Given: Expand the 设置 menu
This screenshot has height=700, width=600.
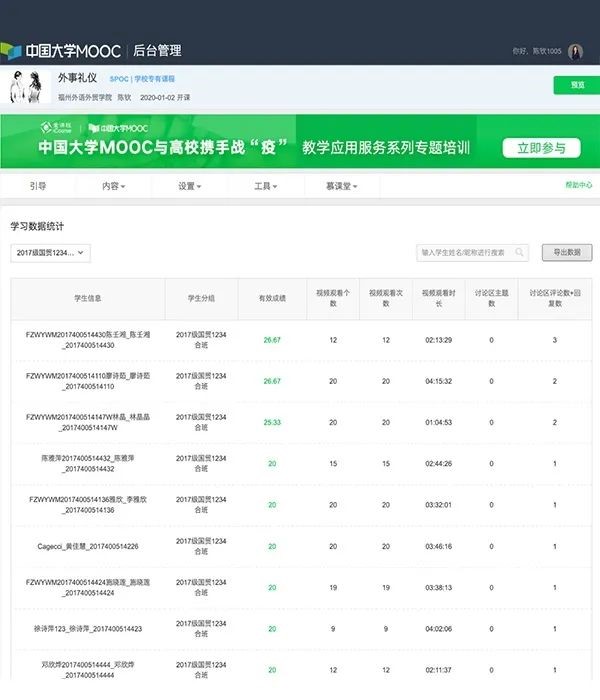Looking at the screenshot, I should (x=189, y=186).
